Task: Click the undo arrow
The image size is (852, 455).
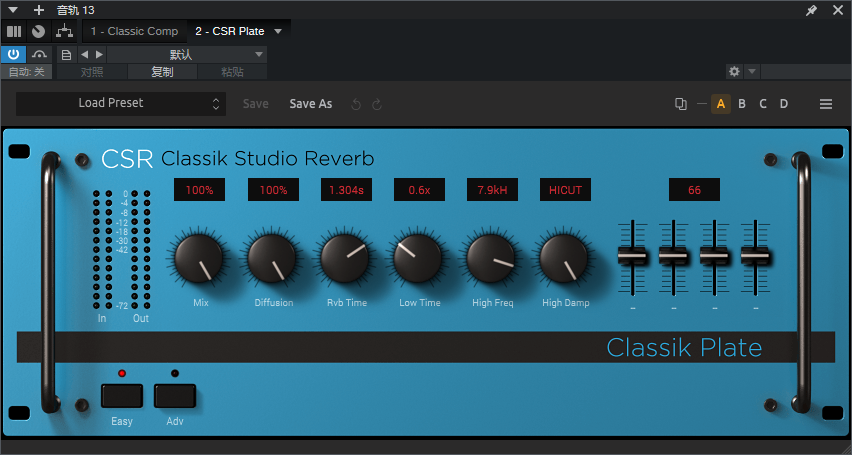Action: pos(356,104)
